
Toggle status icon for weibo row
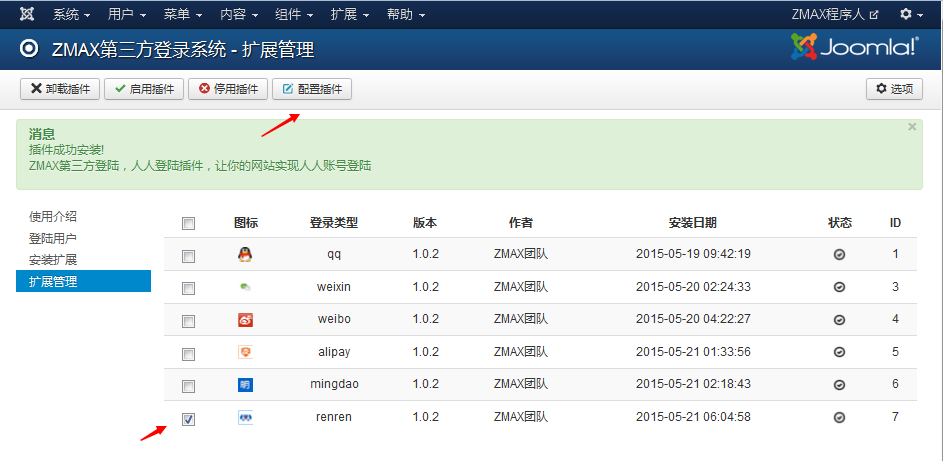(x=840, y=320)
